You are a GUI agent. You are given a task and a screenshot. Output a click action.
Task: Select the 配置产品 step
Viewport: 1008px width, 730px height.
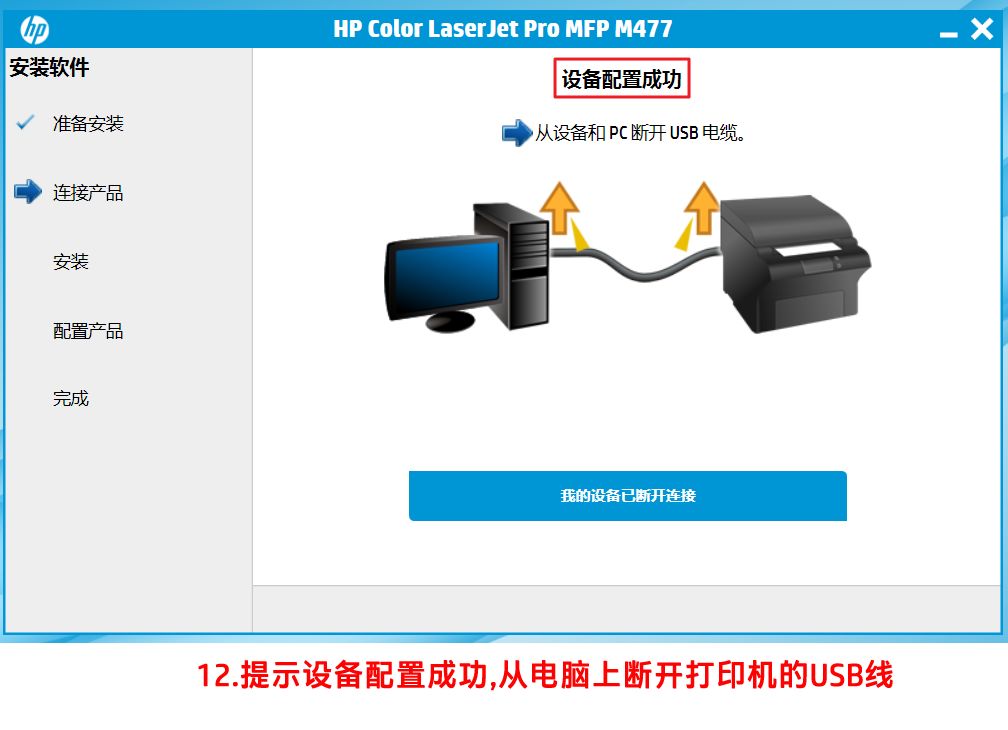[88, 331]
